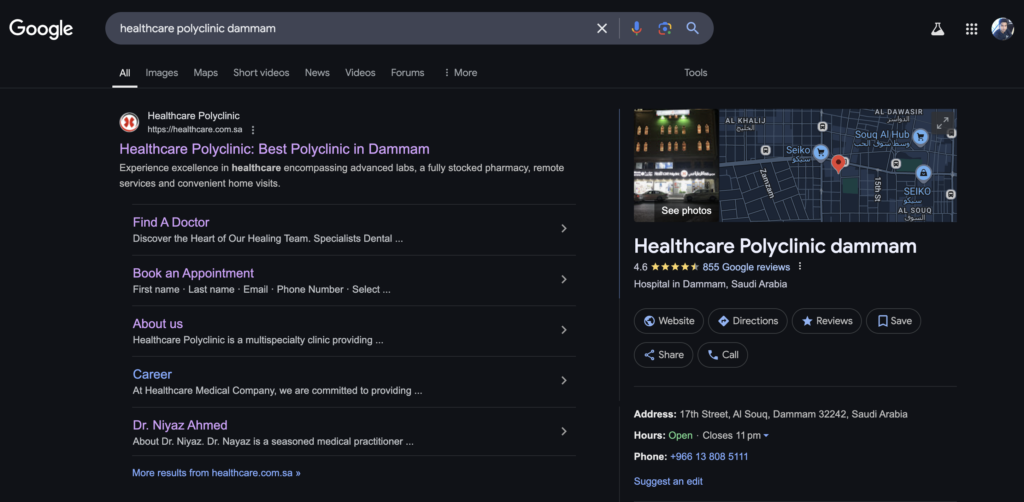
Task: Open the Book an Appointment sitelink
Action: (193, 274)
